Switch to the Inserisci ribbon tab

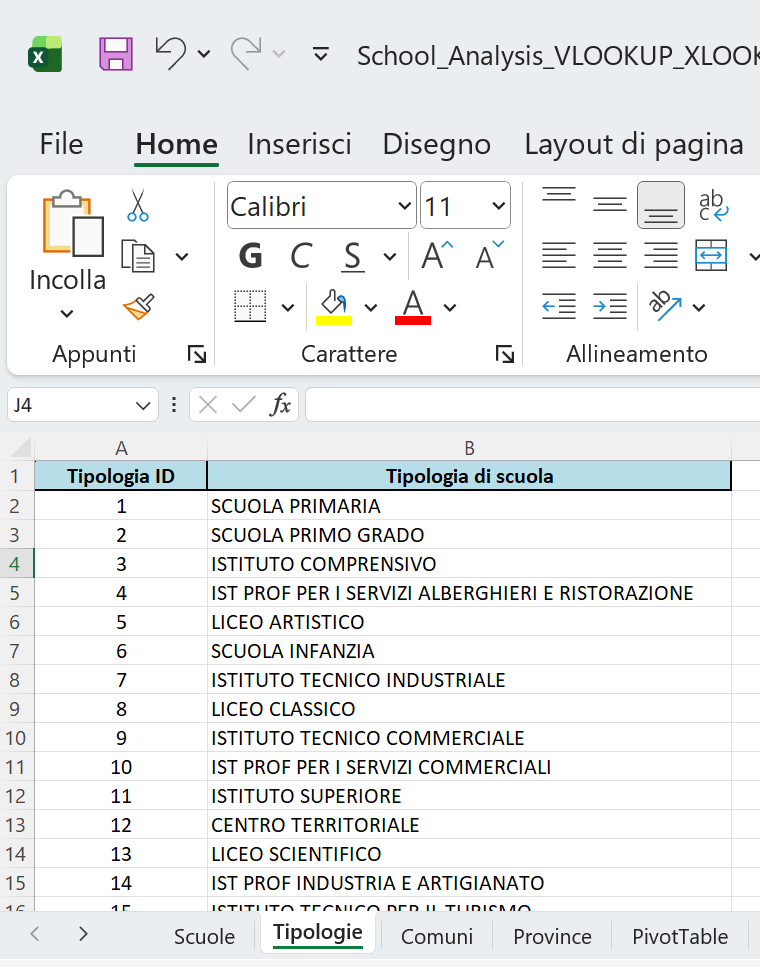tap(298, 144)
